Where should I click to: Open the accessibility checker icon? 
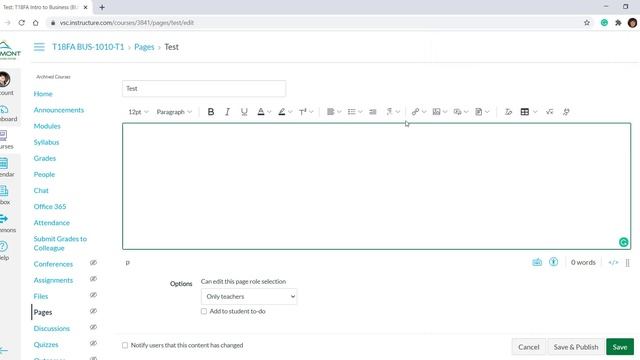coord(553,262)
